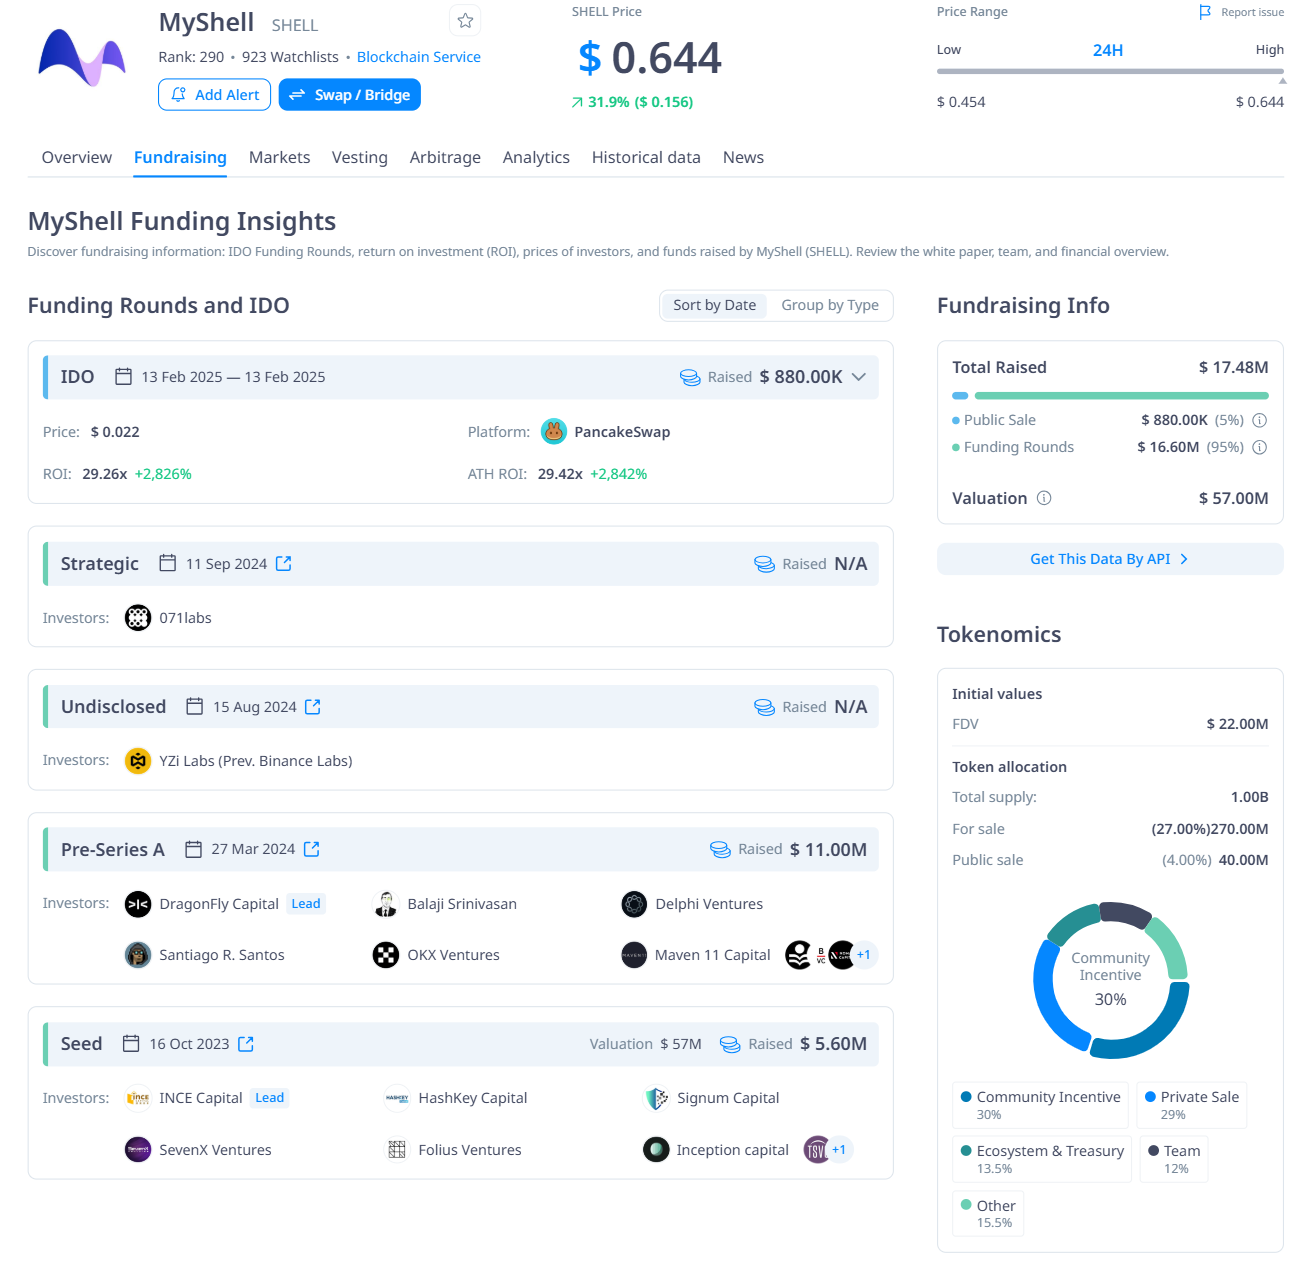Click the Swap / Bridge button
This screenshot has height=1263, width=1311.
point(350,95)
